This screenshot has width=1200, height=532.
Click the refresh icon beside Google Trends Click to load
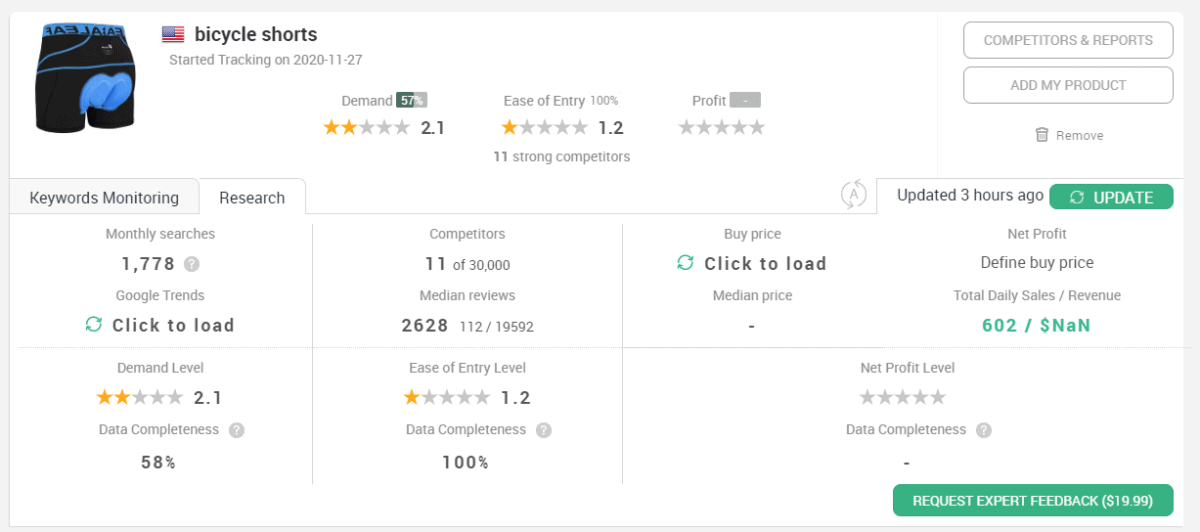tap(94, 325)
